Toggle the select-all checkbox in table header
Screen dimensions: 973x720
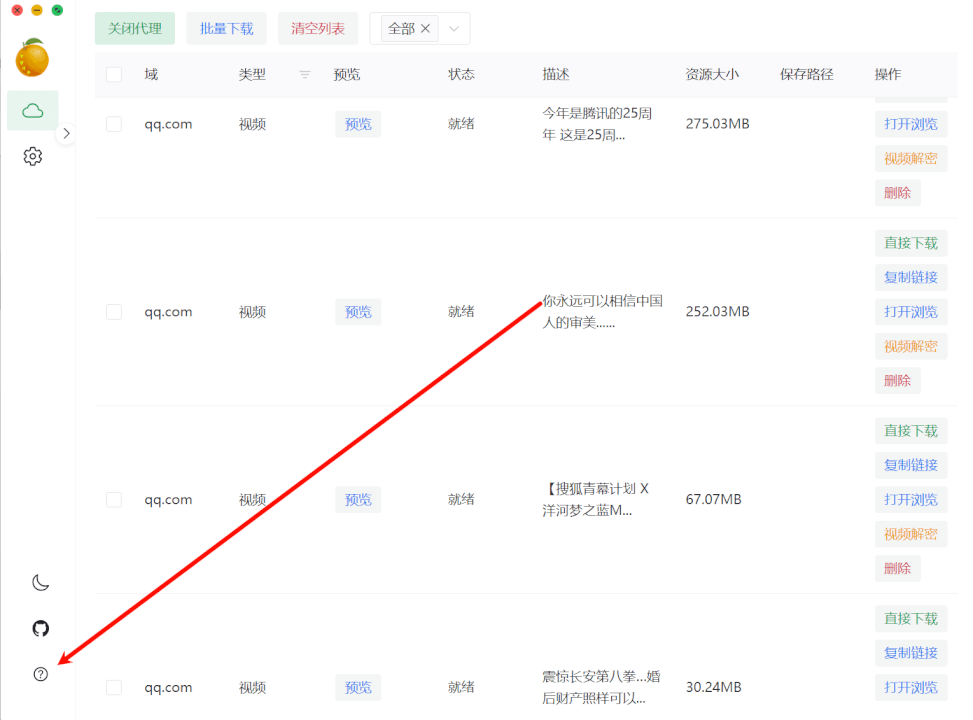pos(114,75)
